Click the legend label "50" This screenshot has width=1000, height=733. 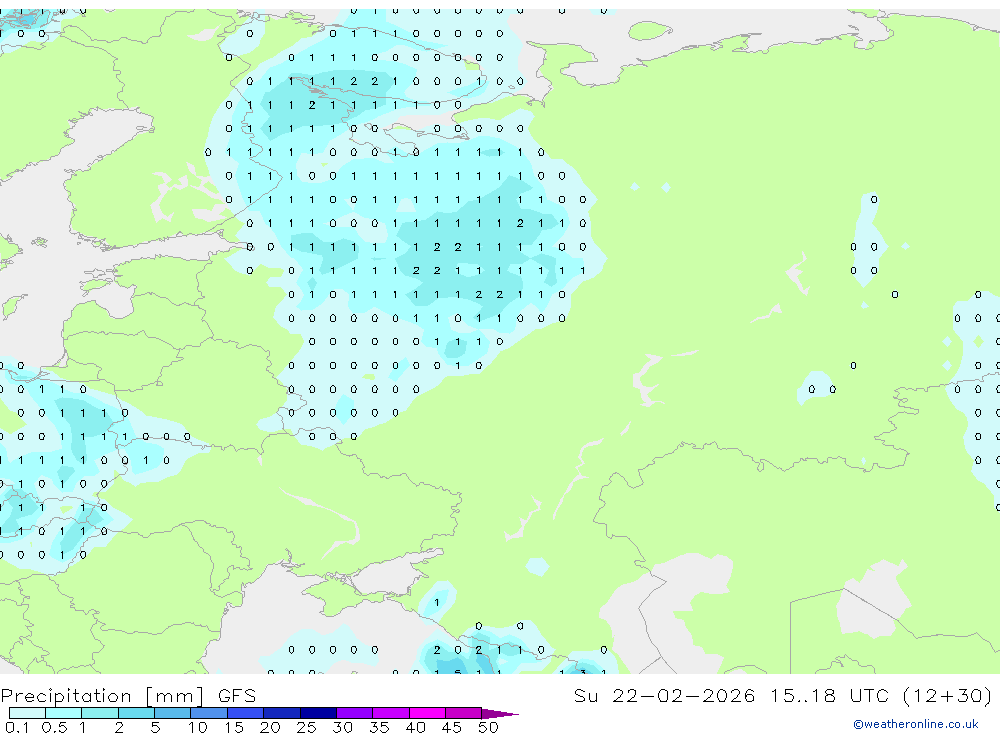488,727
